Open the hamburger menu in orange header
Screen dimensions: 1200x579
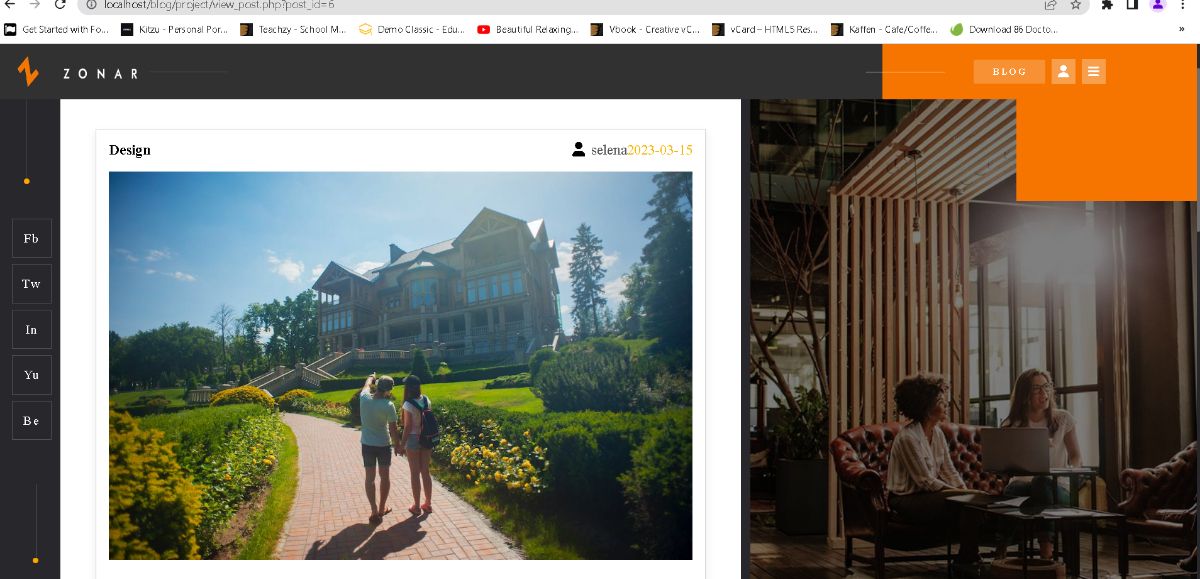[1094, 72]
